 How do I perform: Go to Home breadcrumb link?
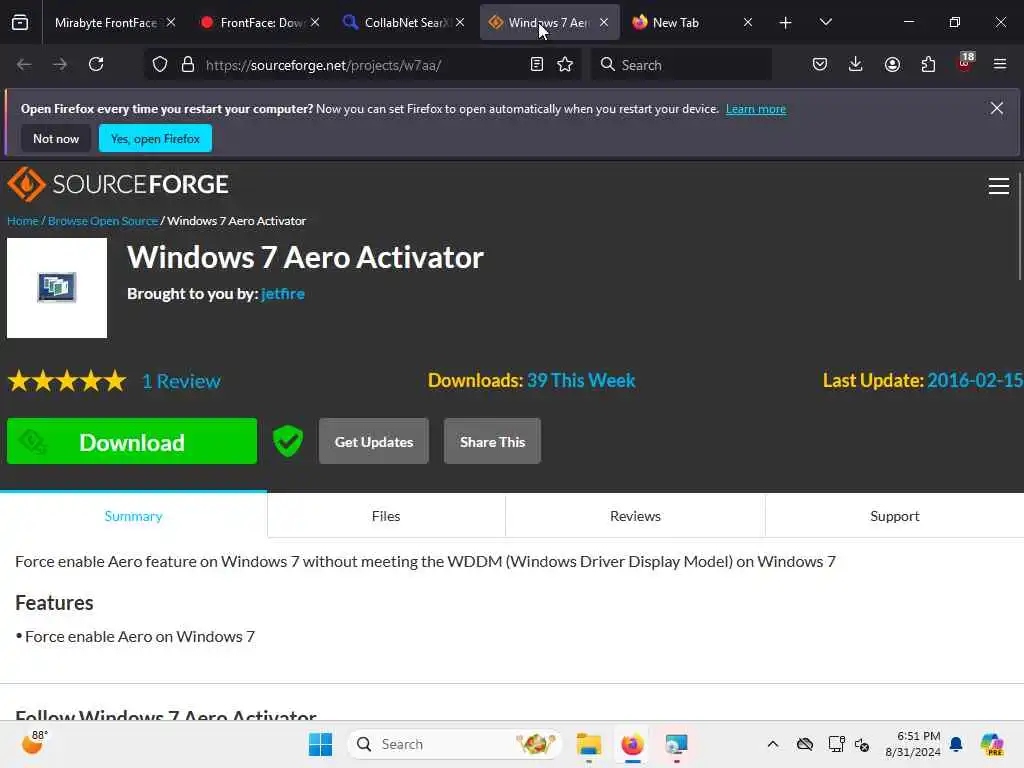coord(23,221)
